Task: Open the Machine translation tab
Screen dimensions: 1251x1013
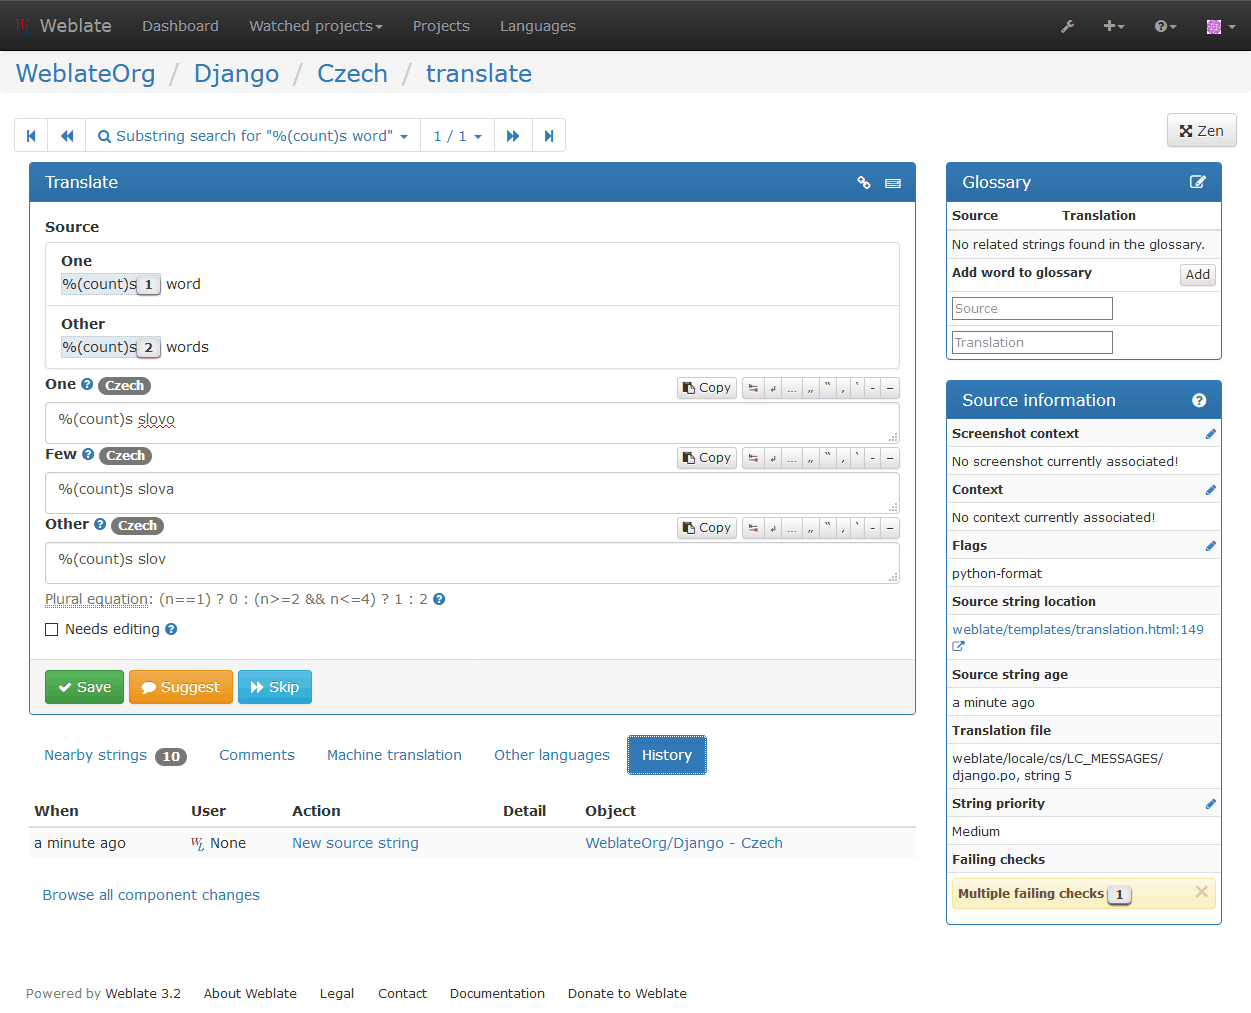Action: tap(394, 755)
